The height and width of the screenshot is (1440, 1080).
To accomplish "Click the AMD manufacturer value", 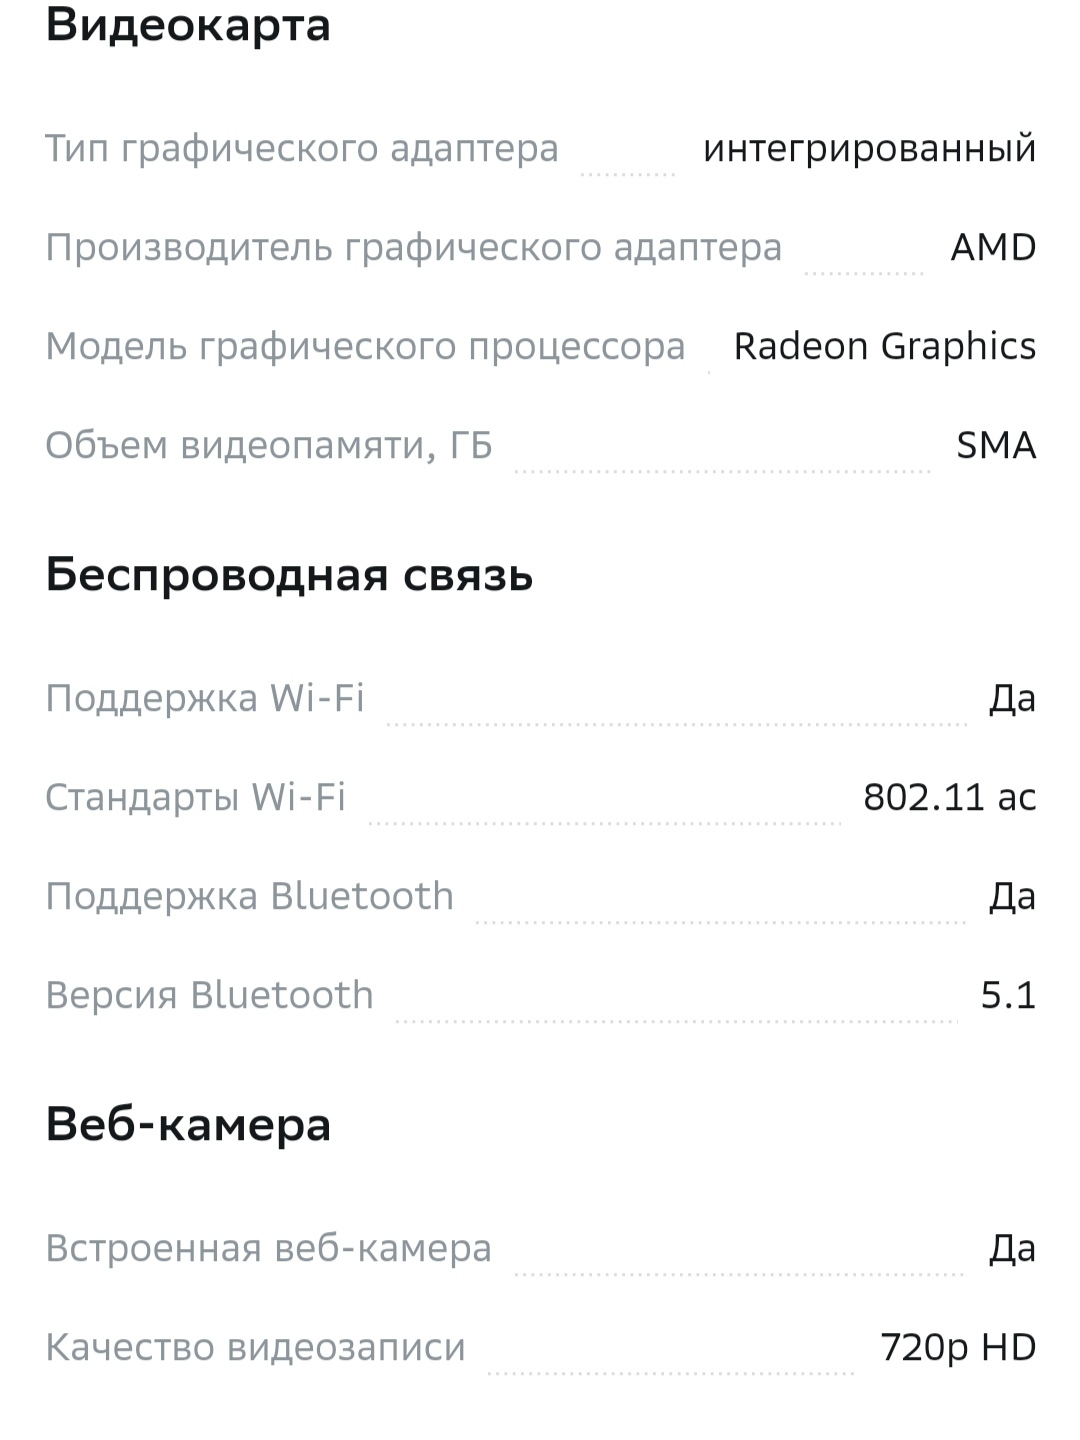I will tap(993, 247).
